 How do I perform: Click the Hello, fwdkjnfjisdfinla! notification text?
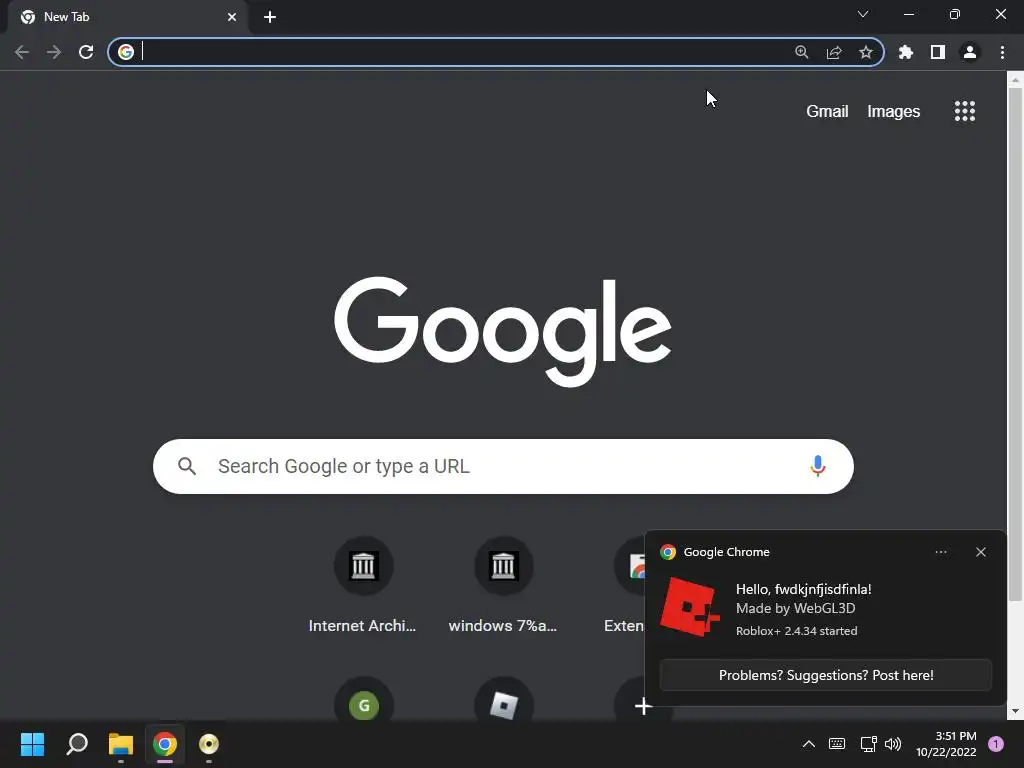click(803, 589)
